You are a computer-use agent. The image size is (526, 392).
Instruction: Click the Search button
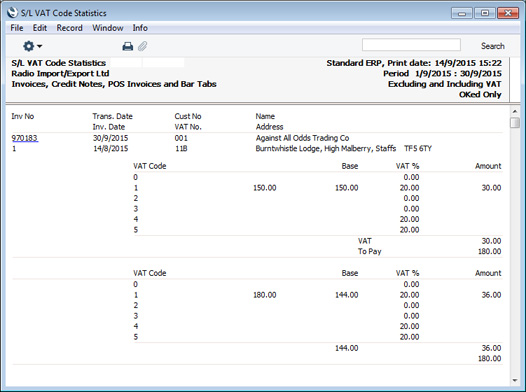tap(492, 46)
